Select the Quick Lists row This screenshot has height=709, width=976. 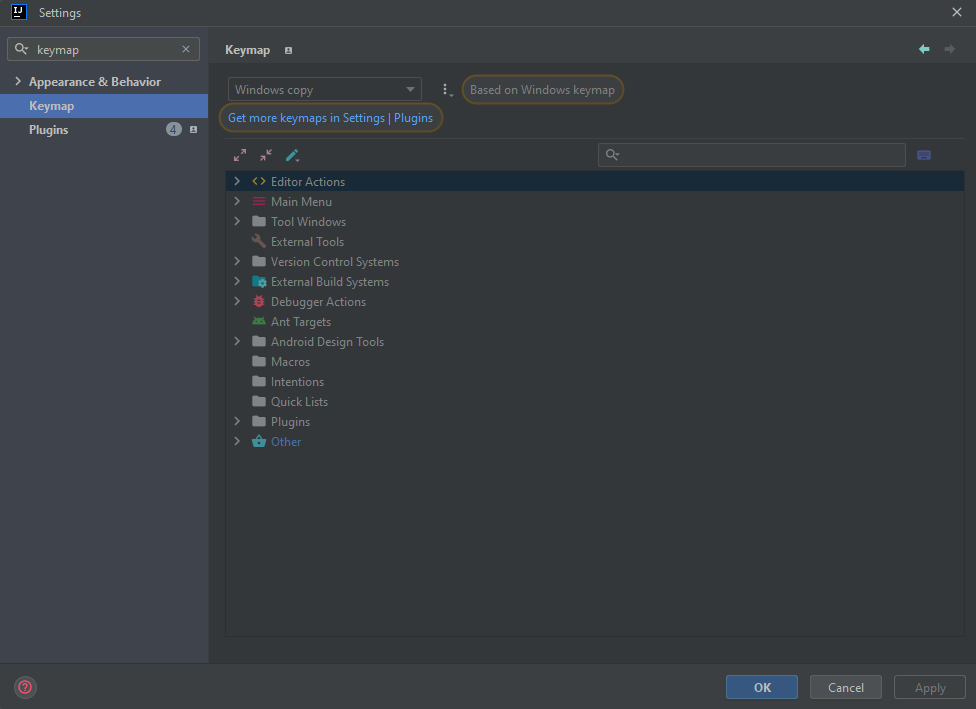(x=594, y=401)
